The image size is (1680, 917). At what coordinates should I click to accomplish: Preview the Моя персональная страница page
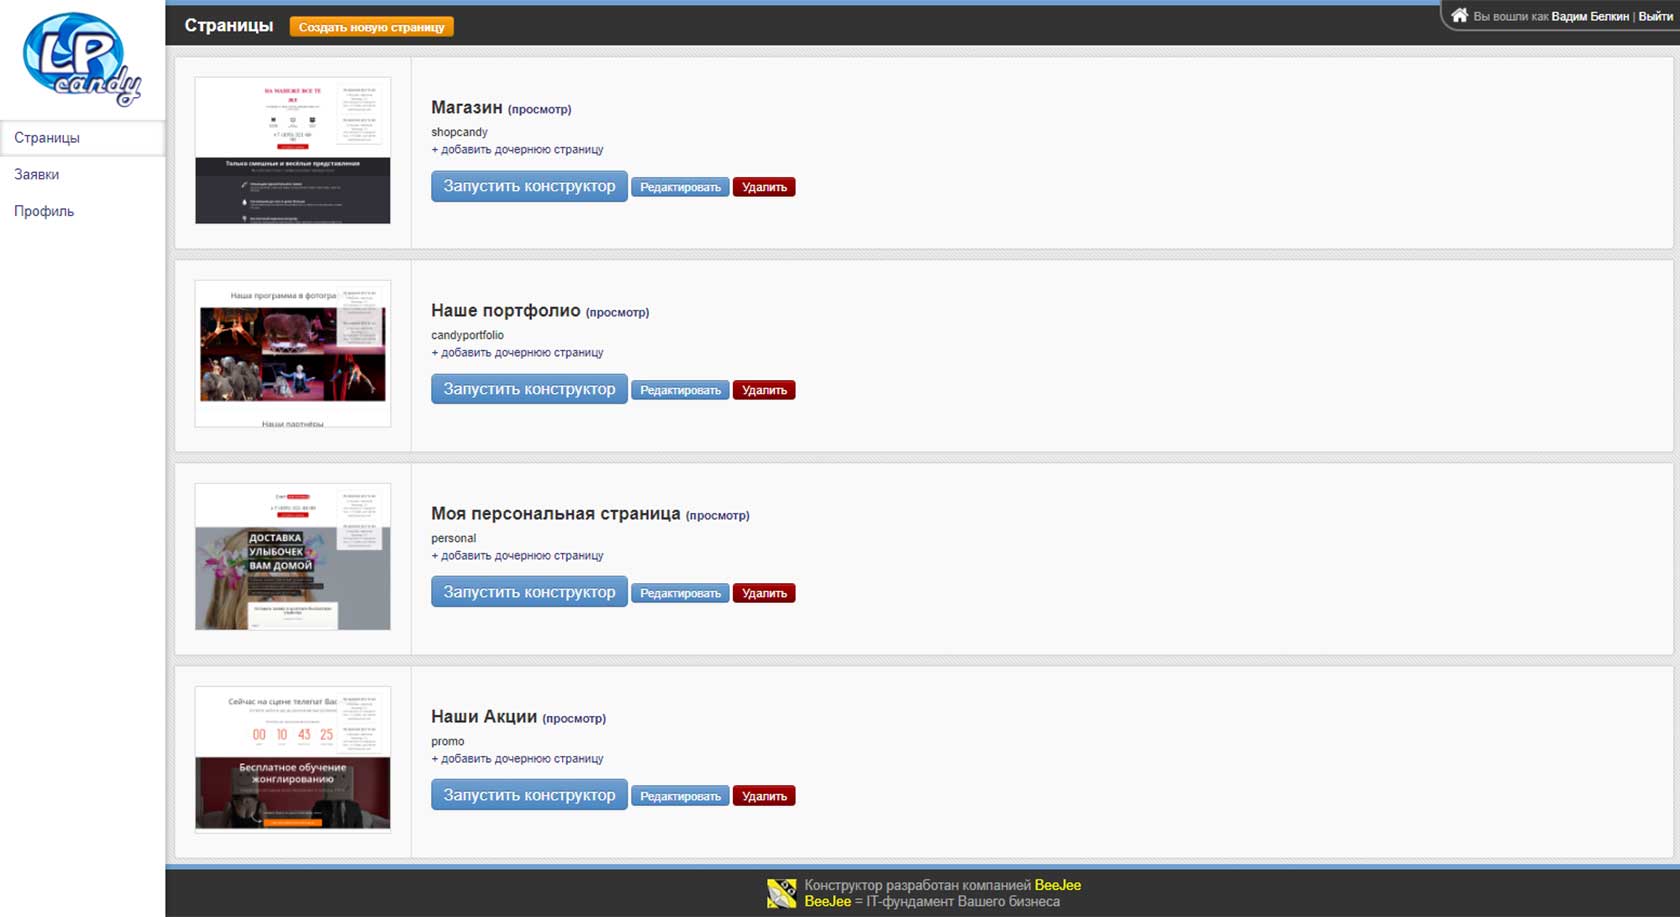pyautogui.click(x=717, y=516)
